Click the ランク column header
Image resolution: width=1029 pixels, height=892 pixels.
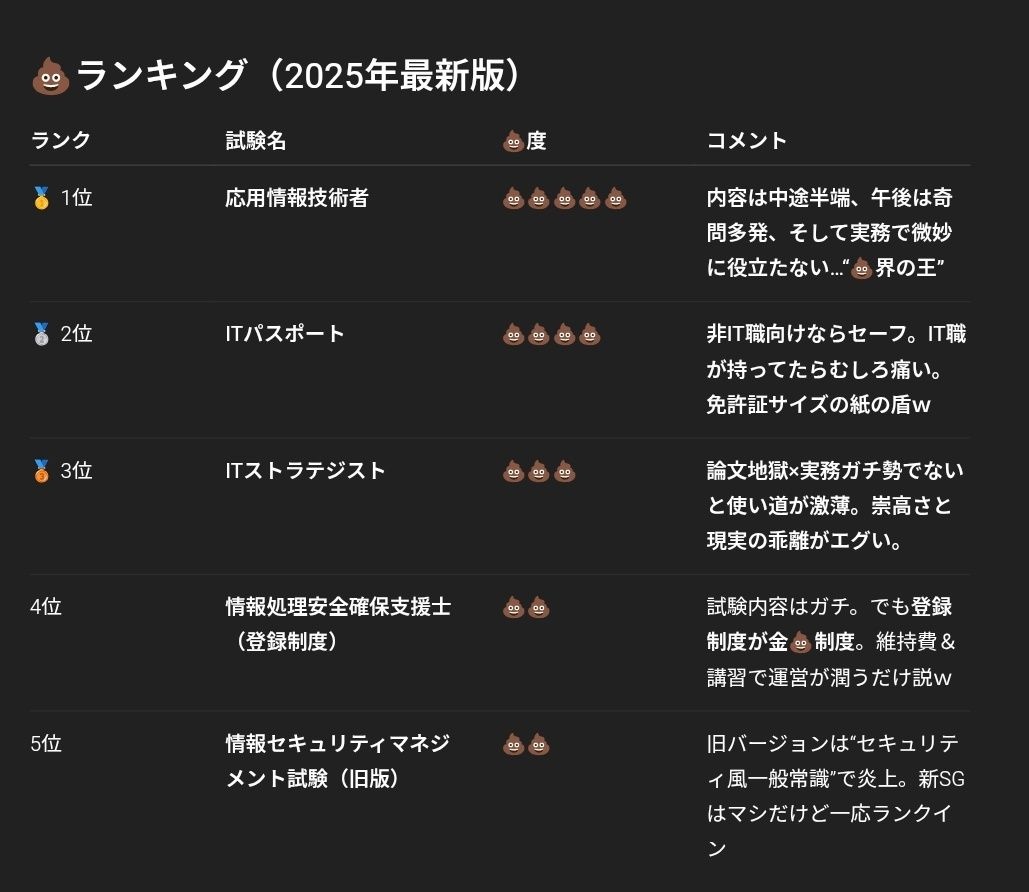61,141
